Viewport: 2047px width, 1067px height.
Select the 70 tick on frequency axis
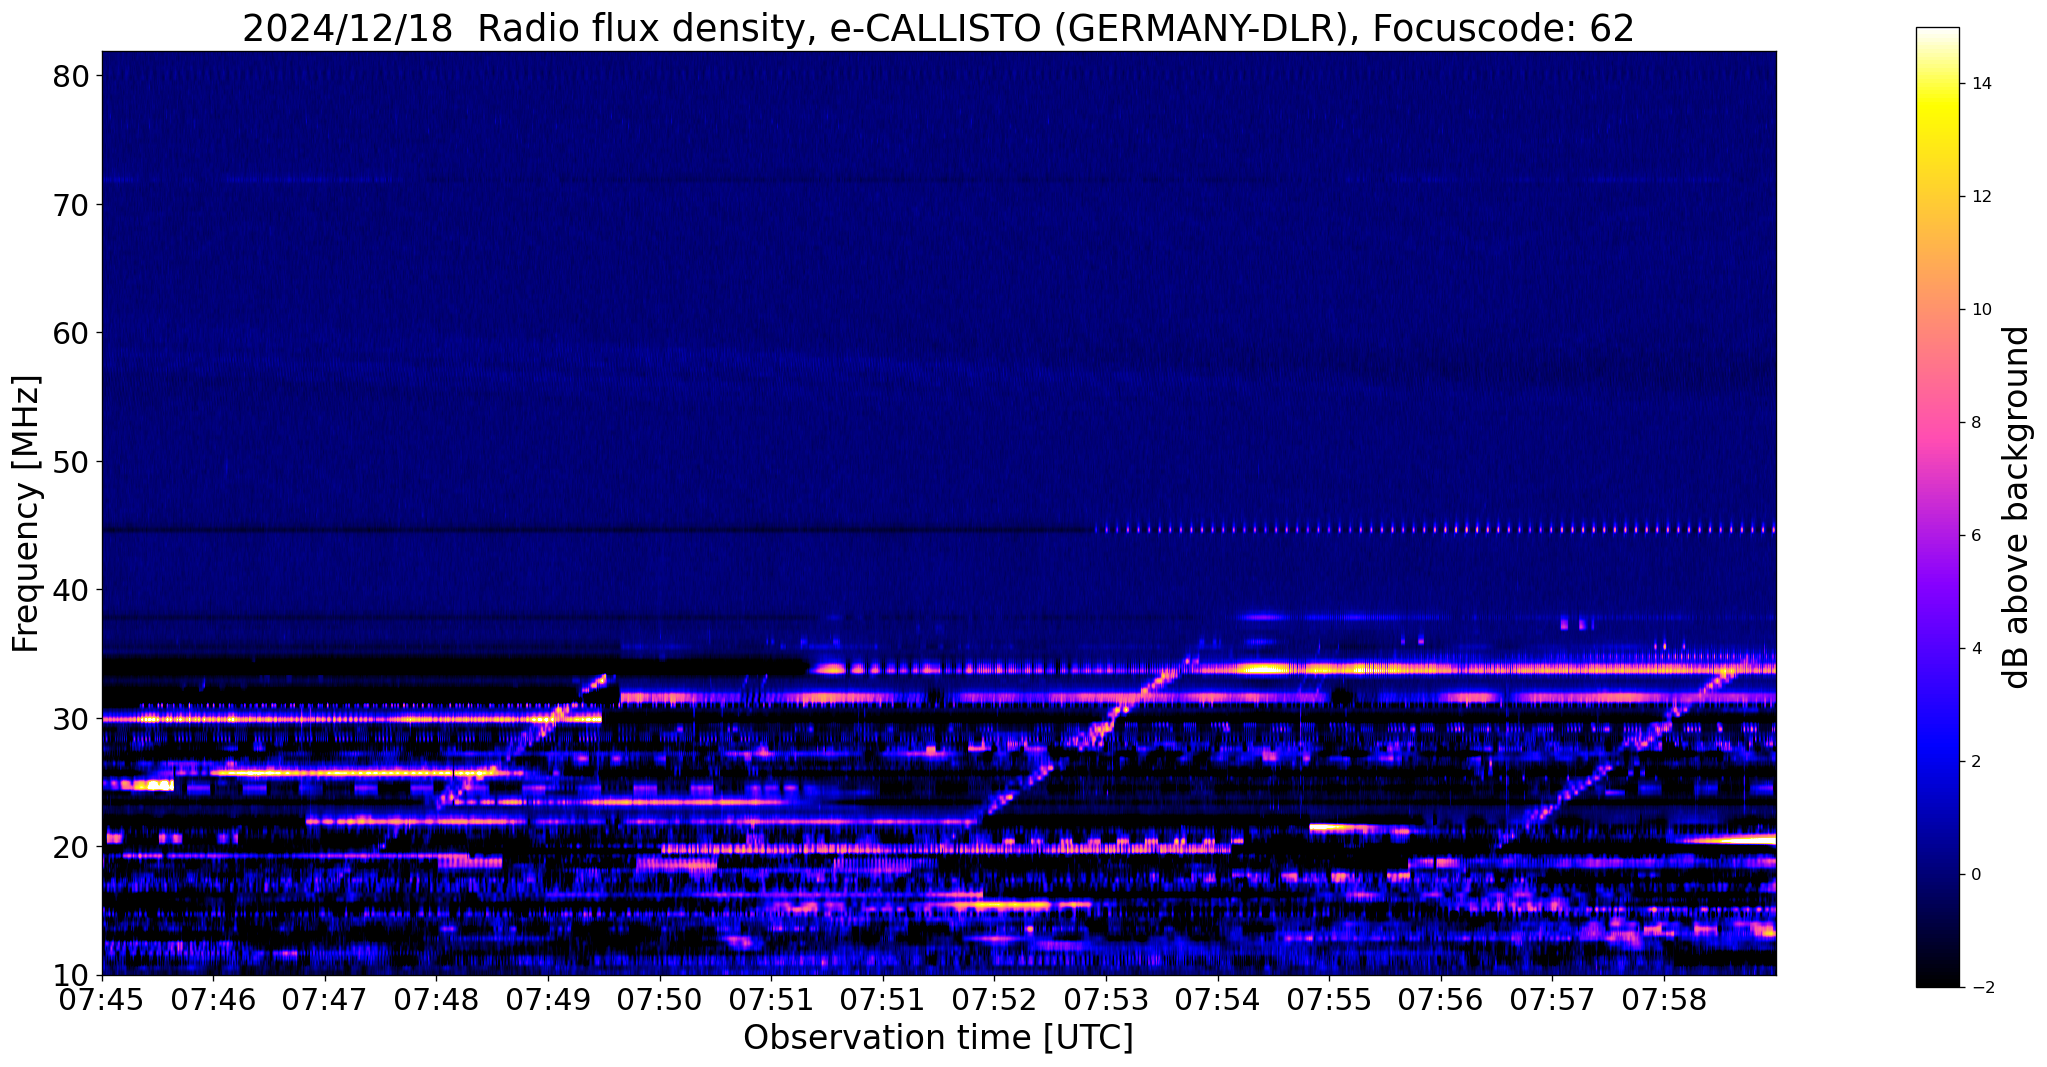click(71, 204)
